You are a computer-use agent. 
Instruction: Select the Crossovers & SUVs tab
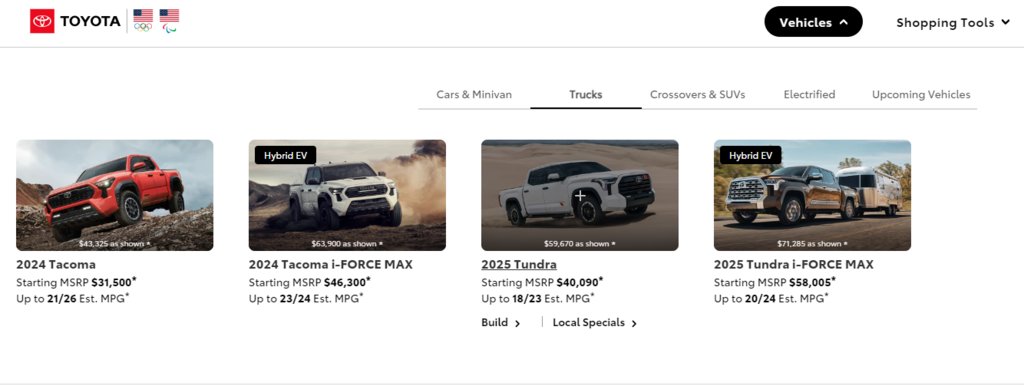coord(697,94)
